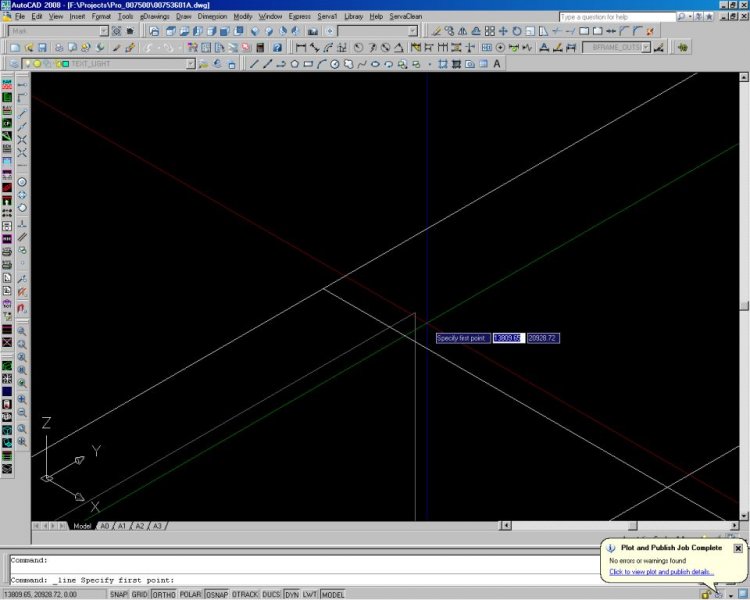Viewport: 750px width, 600px height.
Task: Click the snap magnet icon in left toolbar
Action: pyautogui.click(x=21, y=307)
